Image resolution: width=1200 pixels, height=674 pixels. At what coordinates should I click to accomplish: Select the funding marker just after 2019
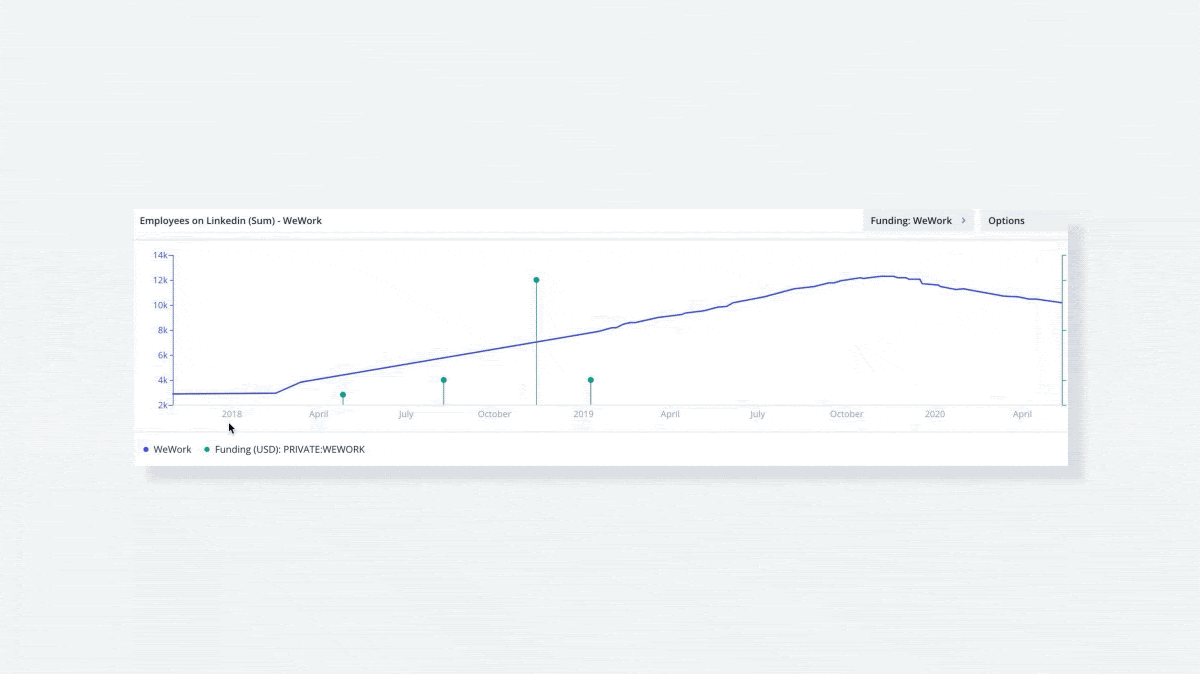pyautogui.click(x=591, y=380)
